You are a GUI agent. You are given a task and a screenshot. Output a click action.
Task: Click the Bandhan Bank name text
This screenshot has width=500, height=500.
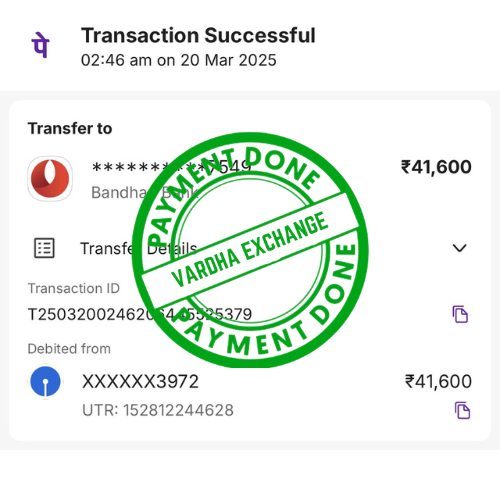coord(145,193)
